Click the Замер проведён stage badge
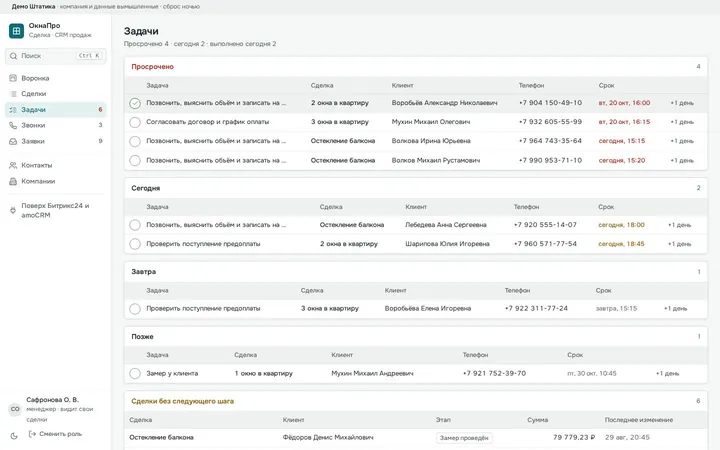Viewport: 720px width, 450px height. coord(464,438)
